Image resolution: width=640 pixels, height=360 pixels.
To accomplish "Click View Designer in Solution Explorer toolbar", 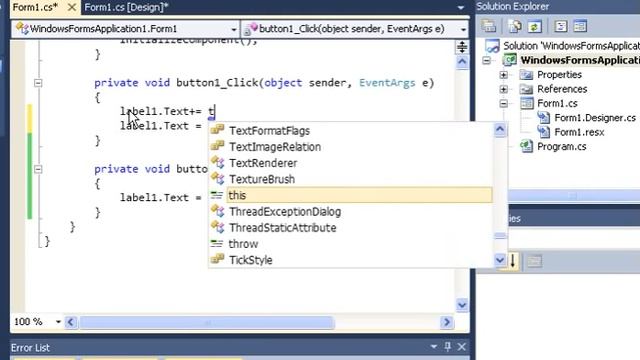I will (x=580, y=26).
